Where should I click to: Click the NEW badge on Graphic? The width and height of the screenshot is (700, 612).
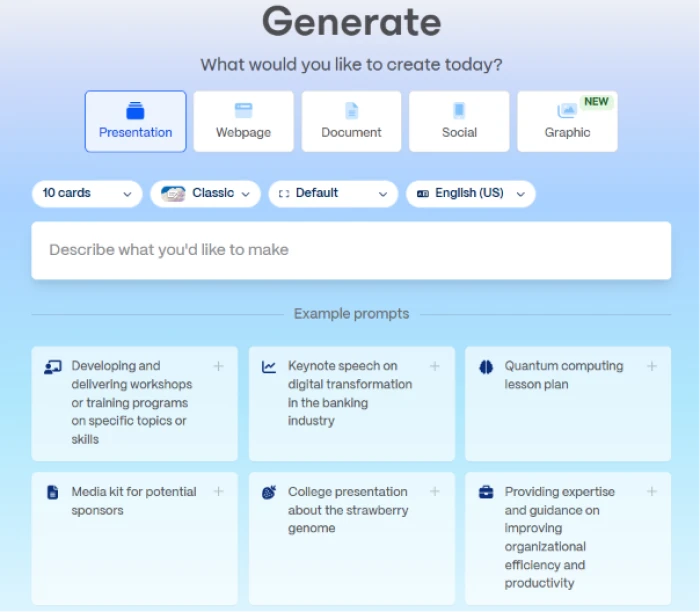click(x=596, y=102)
